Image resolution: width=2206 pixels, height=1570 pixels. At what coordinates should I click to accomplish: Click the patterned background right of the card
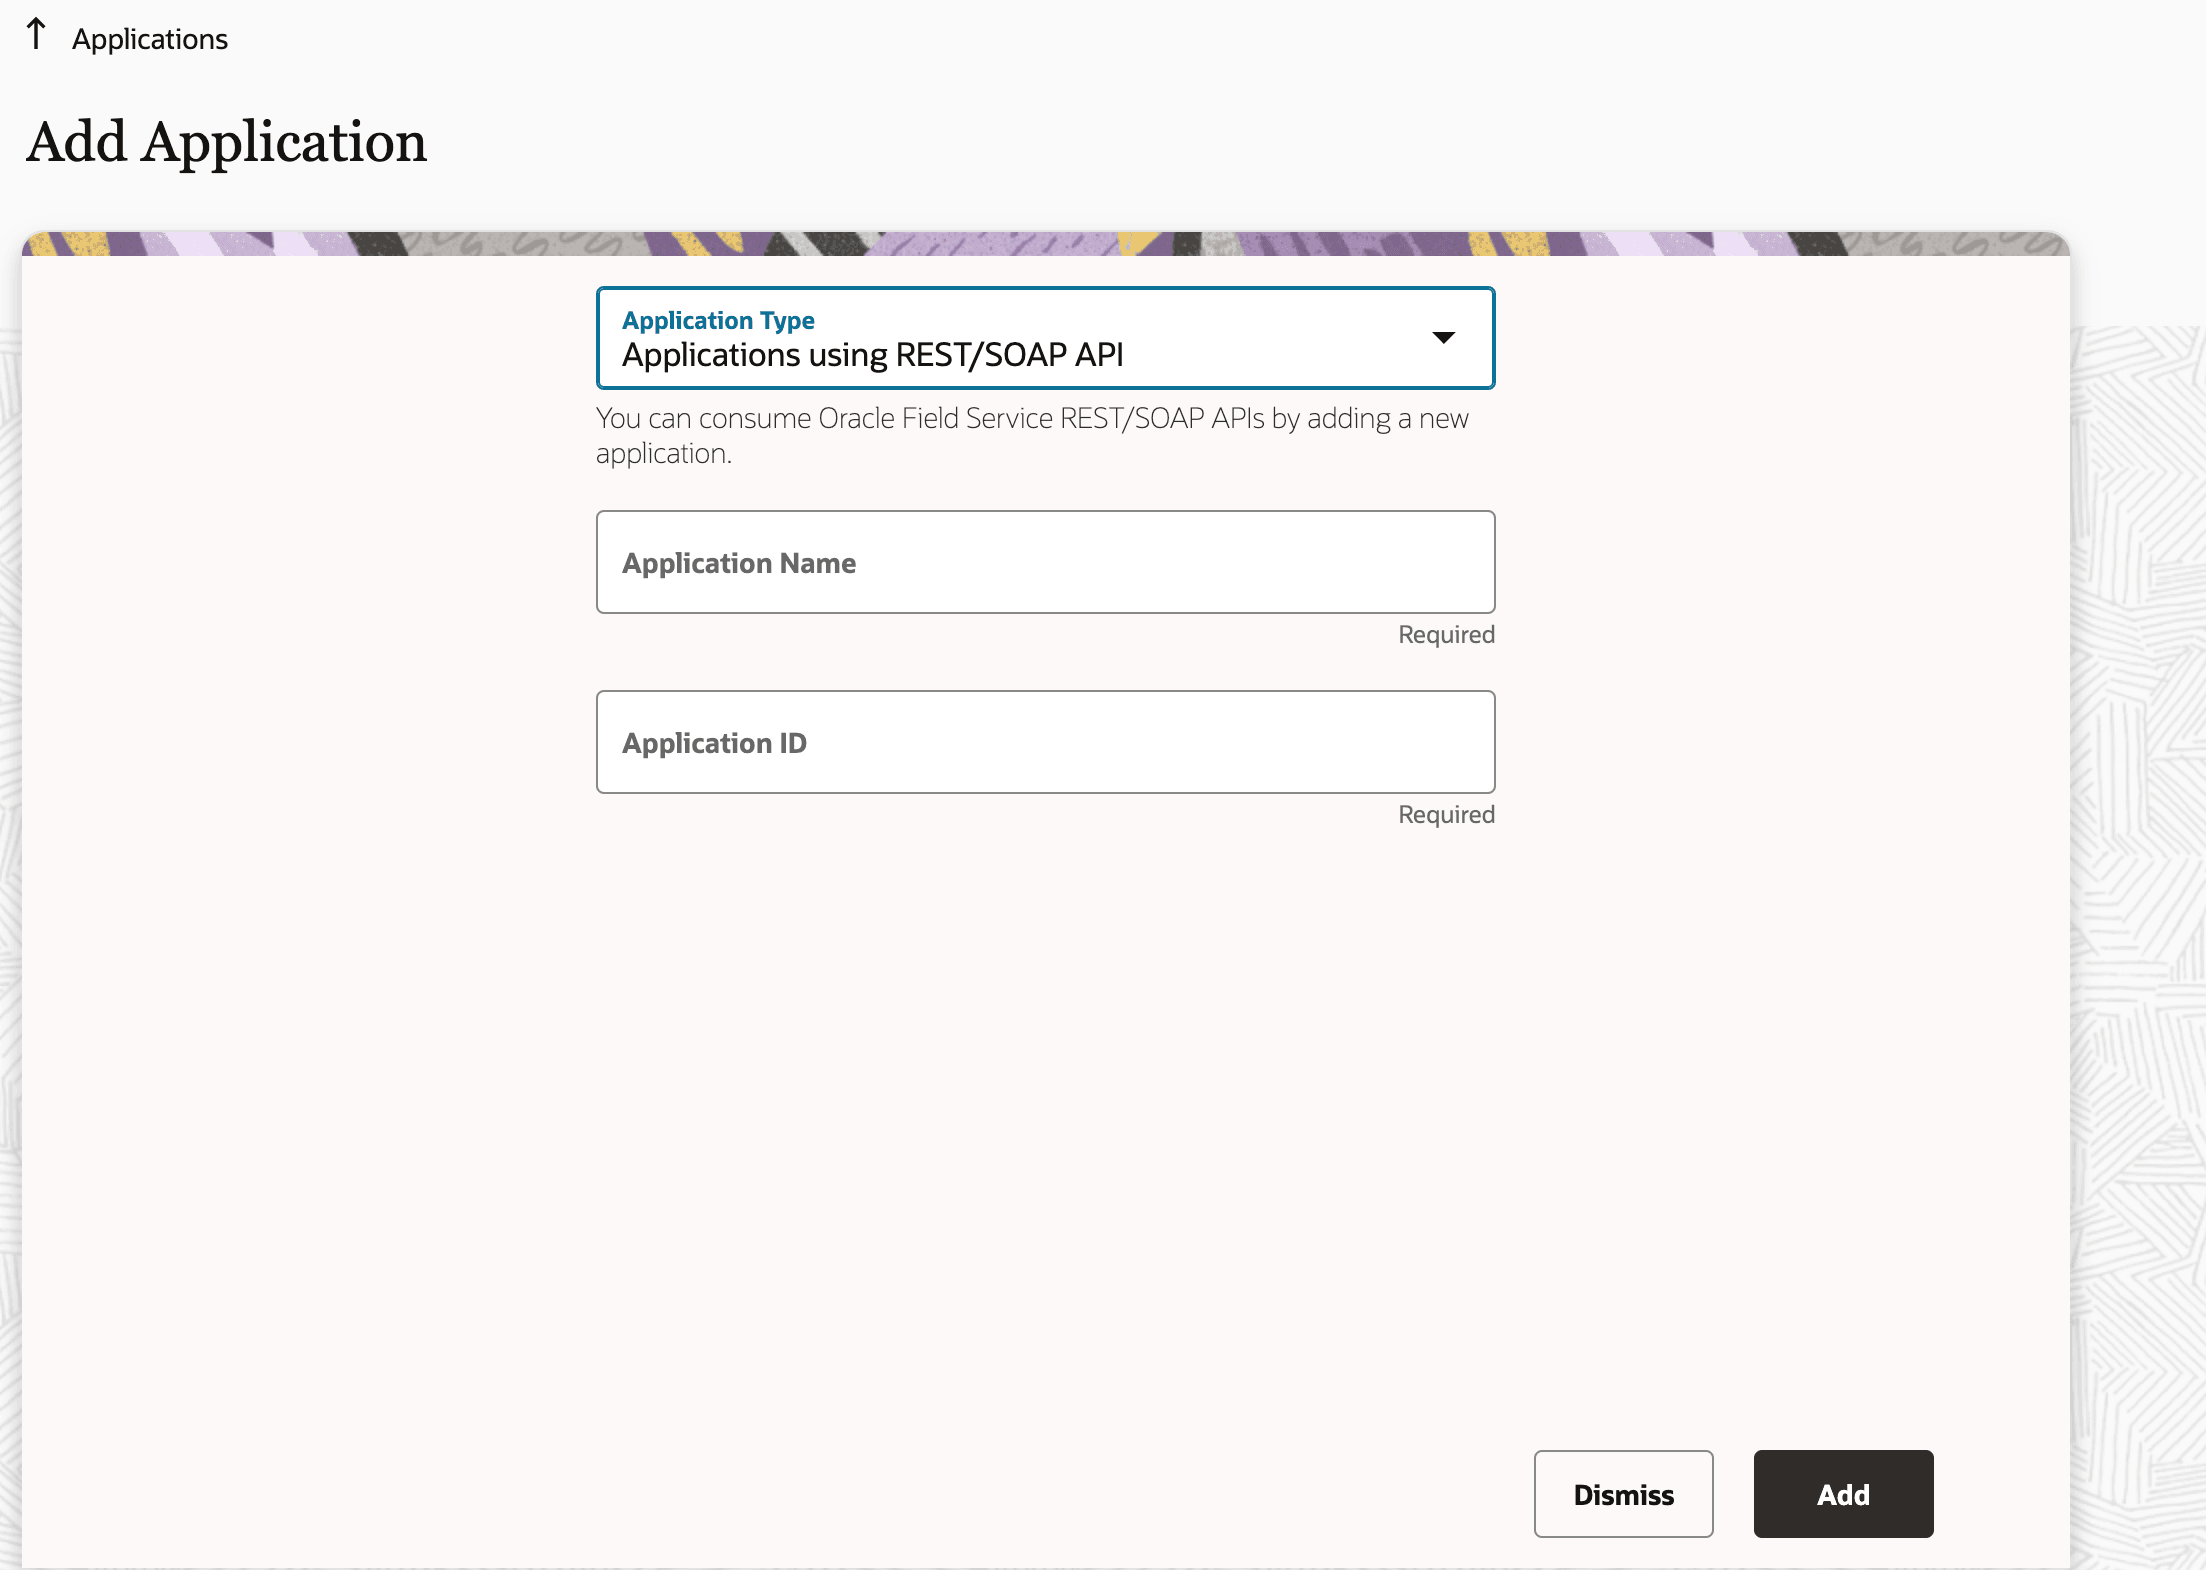[2140, 800]
